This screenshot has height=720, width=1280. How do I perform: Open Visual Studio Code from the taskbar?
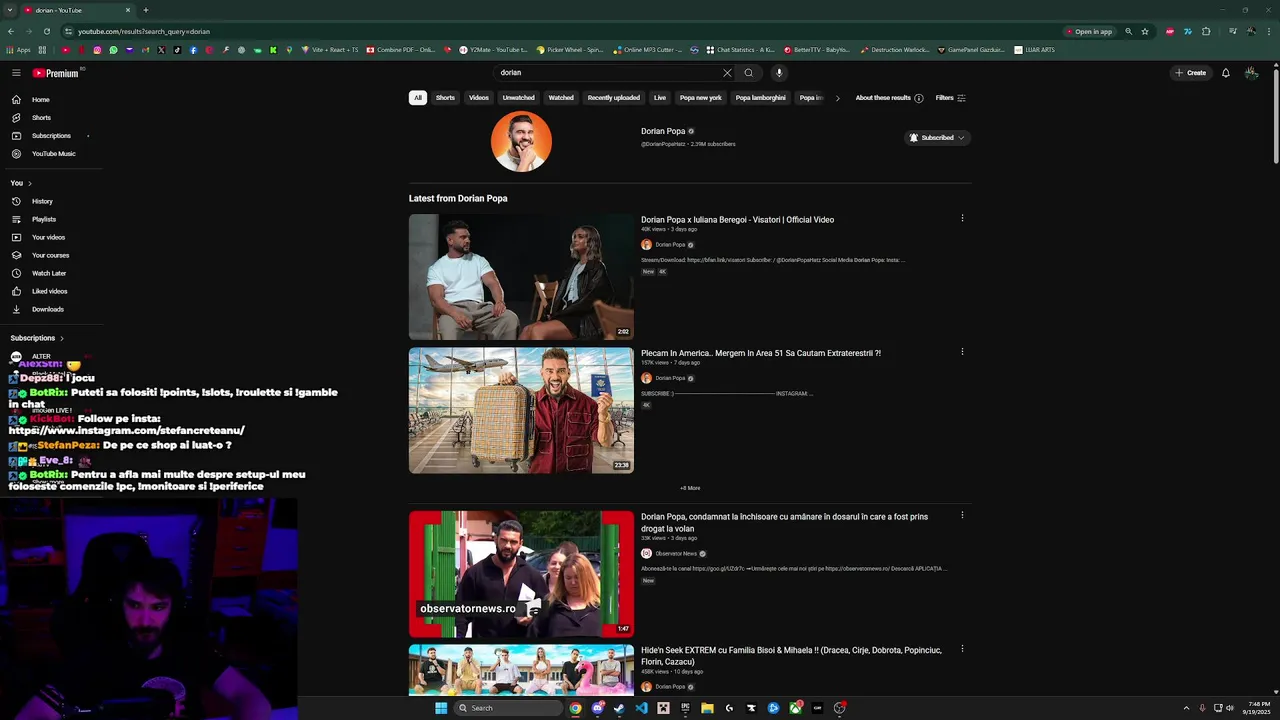click(x=641, y=708)
